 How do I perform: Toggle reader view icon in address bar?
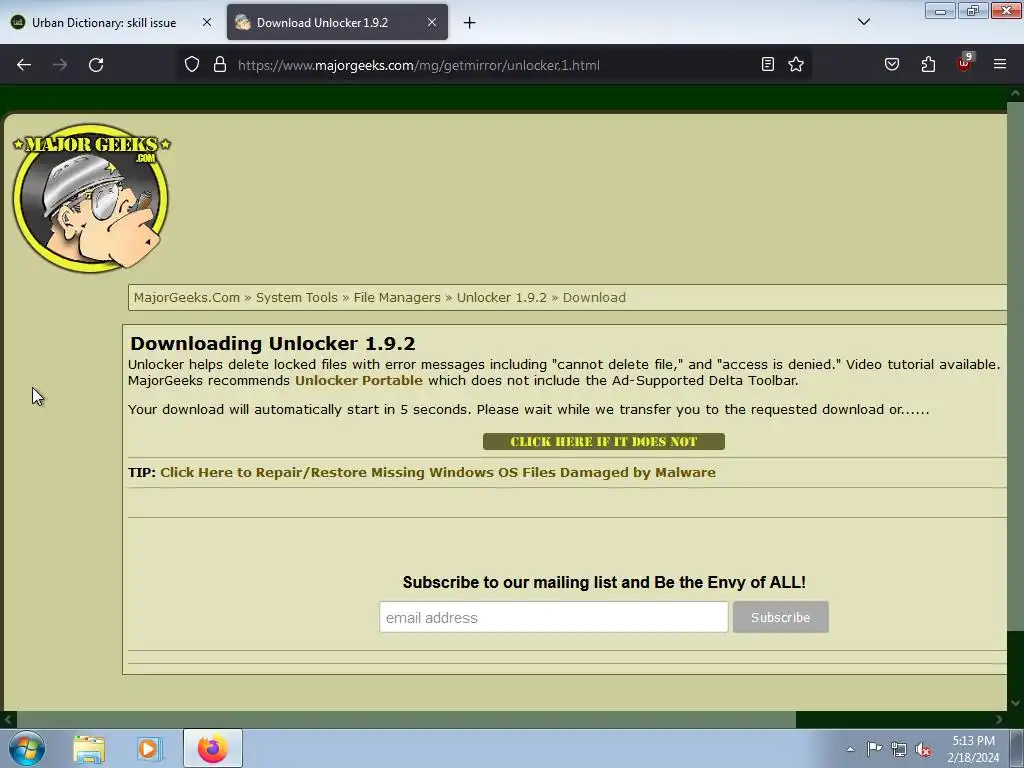pos(768,65)
